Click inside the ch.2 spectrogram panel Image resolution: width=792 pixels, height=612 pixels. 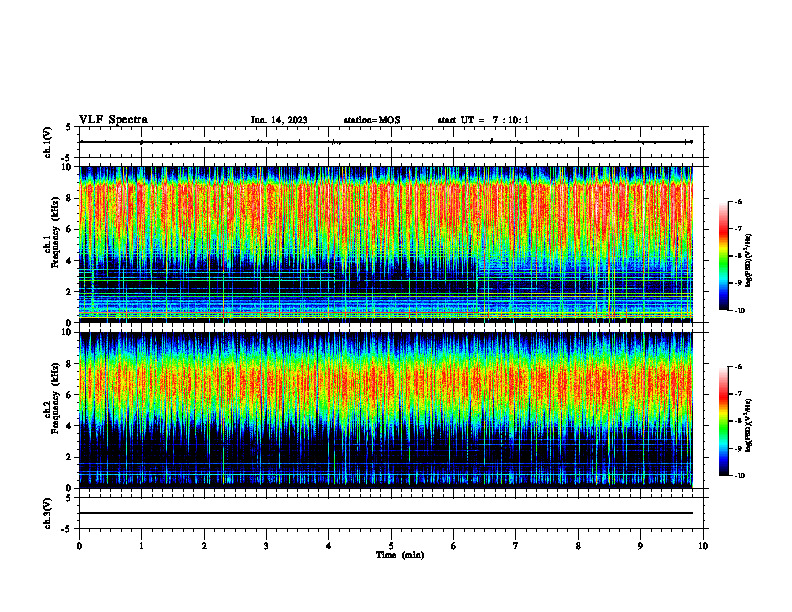click(386, 410)
